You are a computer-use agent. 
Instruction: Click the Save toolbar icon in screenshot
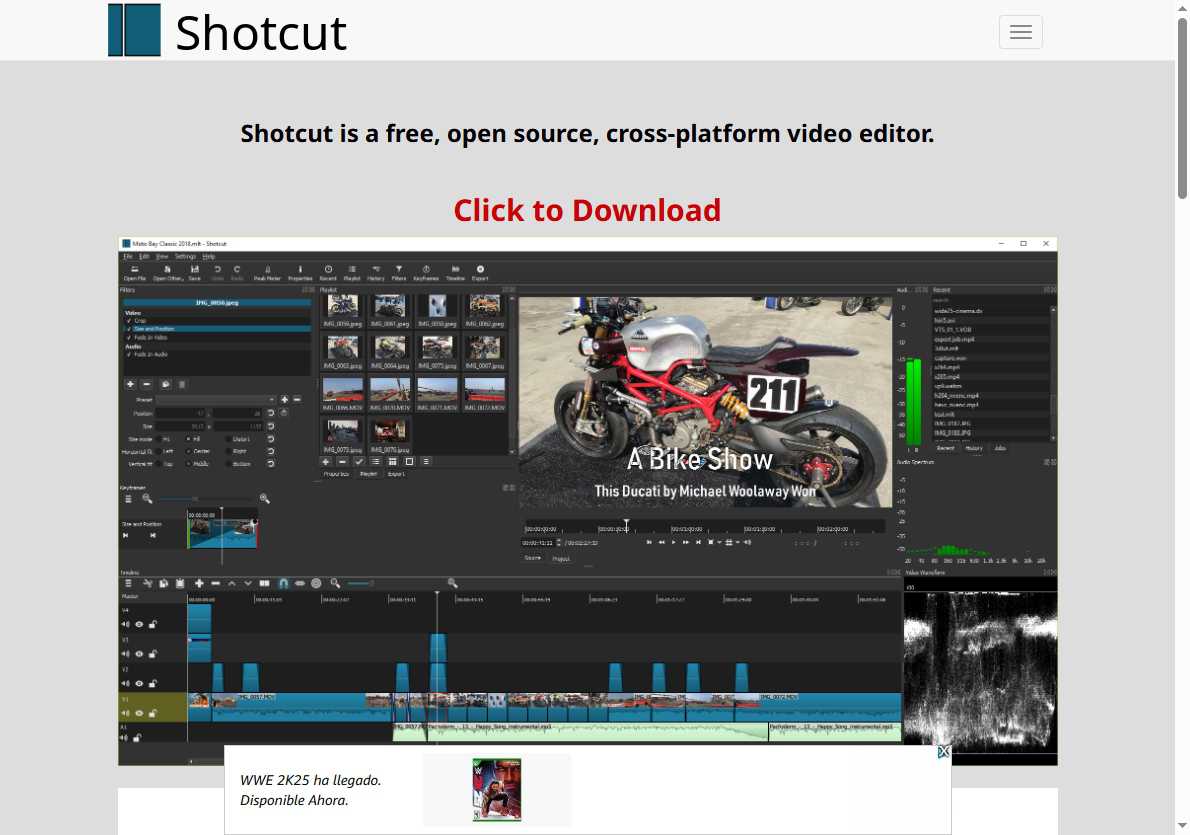pos(194,273)
